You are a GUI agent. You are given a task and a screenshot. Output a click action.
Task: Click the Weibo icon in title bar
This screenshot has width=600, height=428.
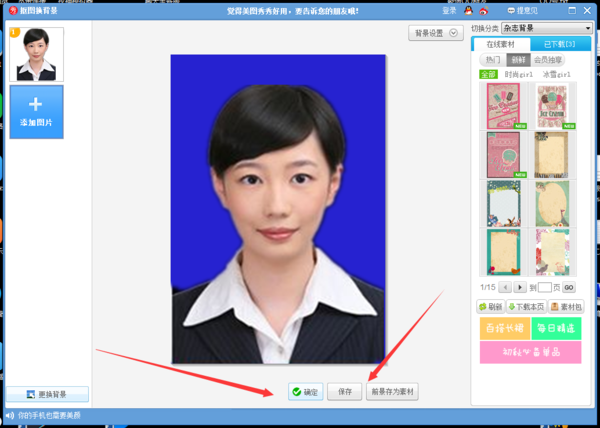pyautogui.click(x=484, y=11)
